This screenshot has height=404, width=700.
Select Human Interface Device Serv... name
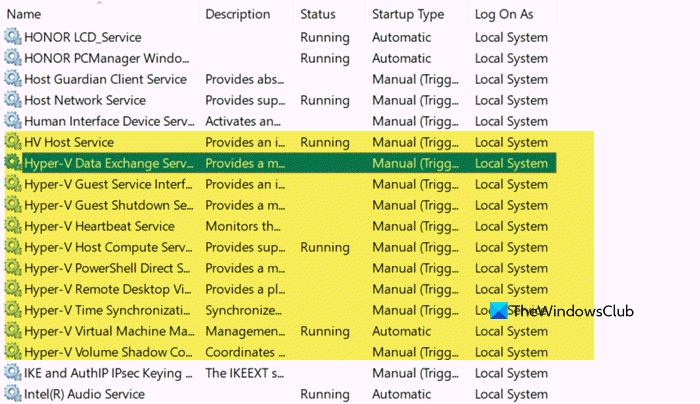(109, 121)
